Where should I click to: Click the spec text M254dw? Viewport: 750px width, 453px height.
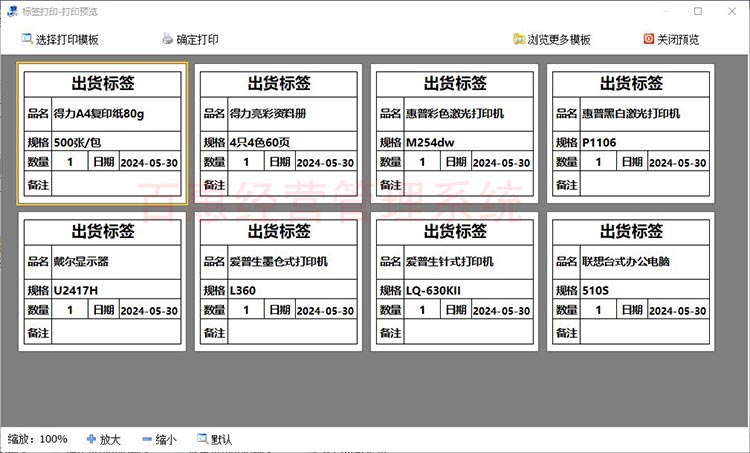coord(430,142)
